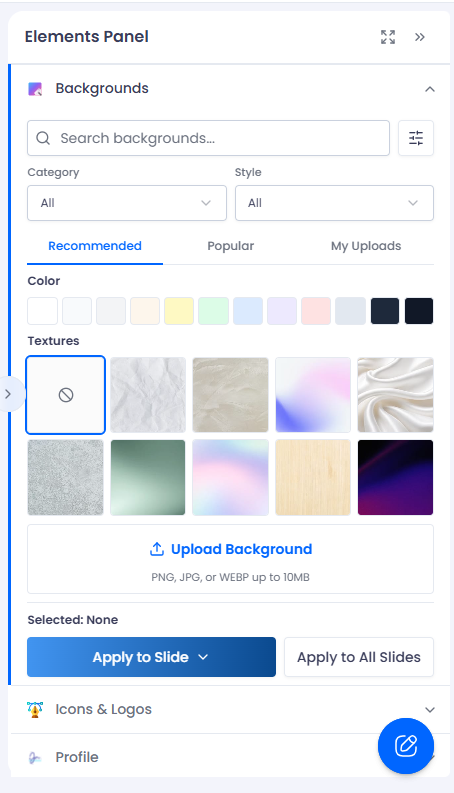The image size is (454, 793).
Task: Select the light wood texture
Action: 313,477
